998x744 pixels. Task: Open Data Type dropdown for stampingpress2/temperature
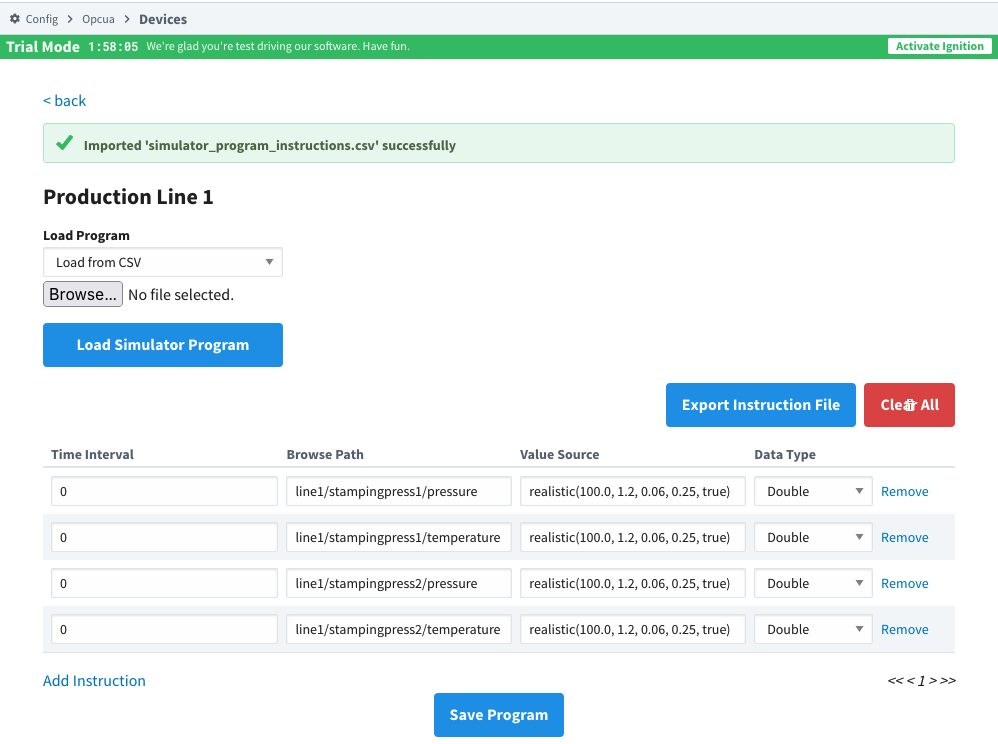813,629
